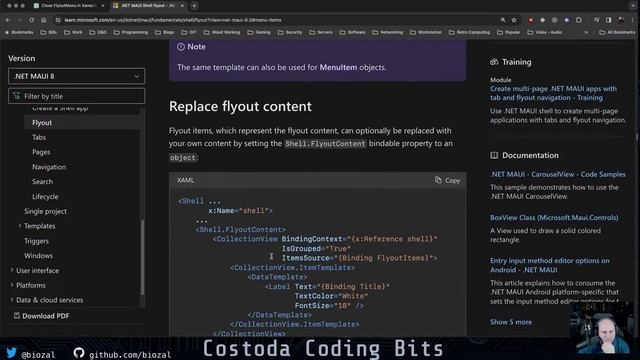
Task: Open Lifecycle in the table of contents
Action: tap(45, 196)
